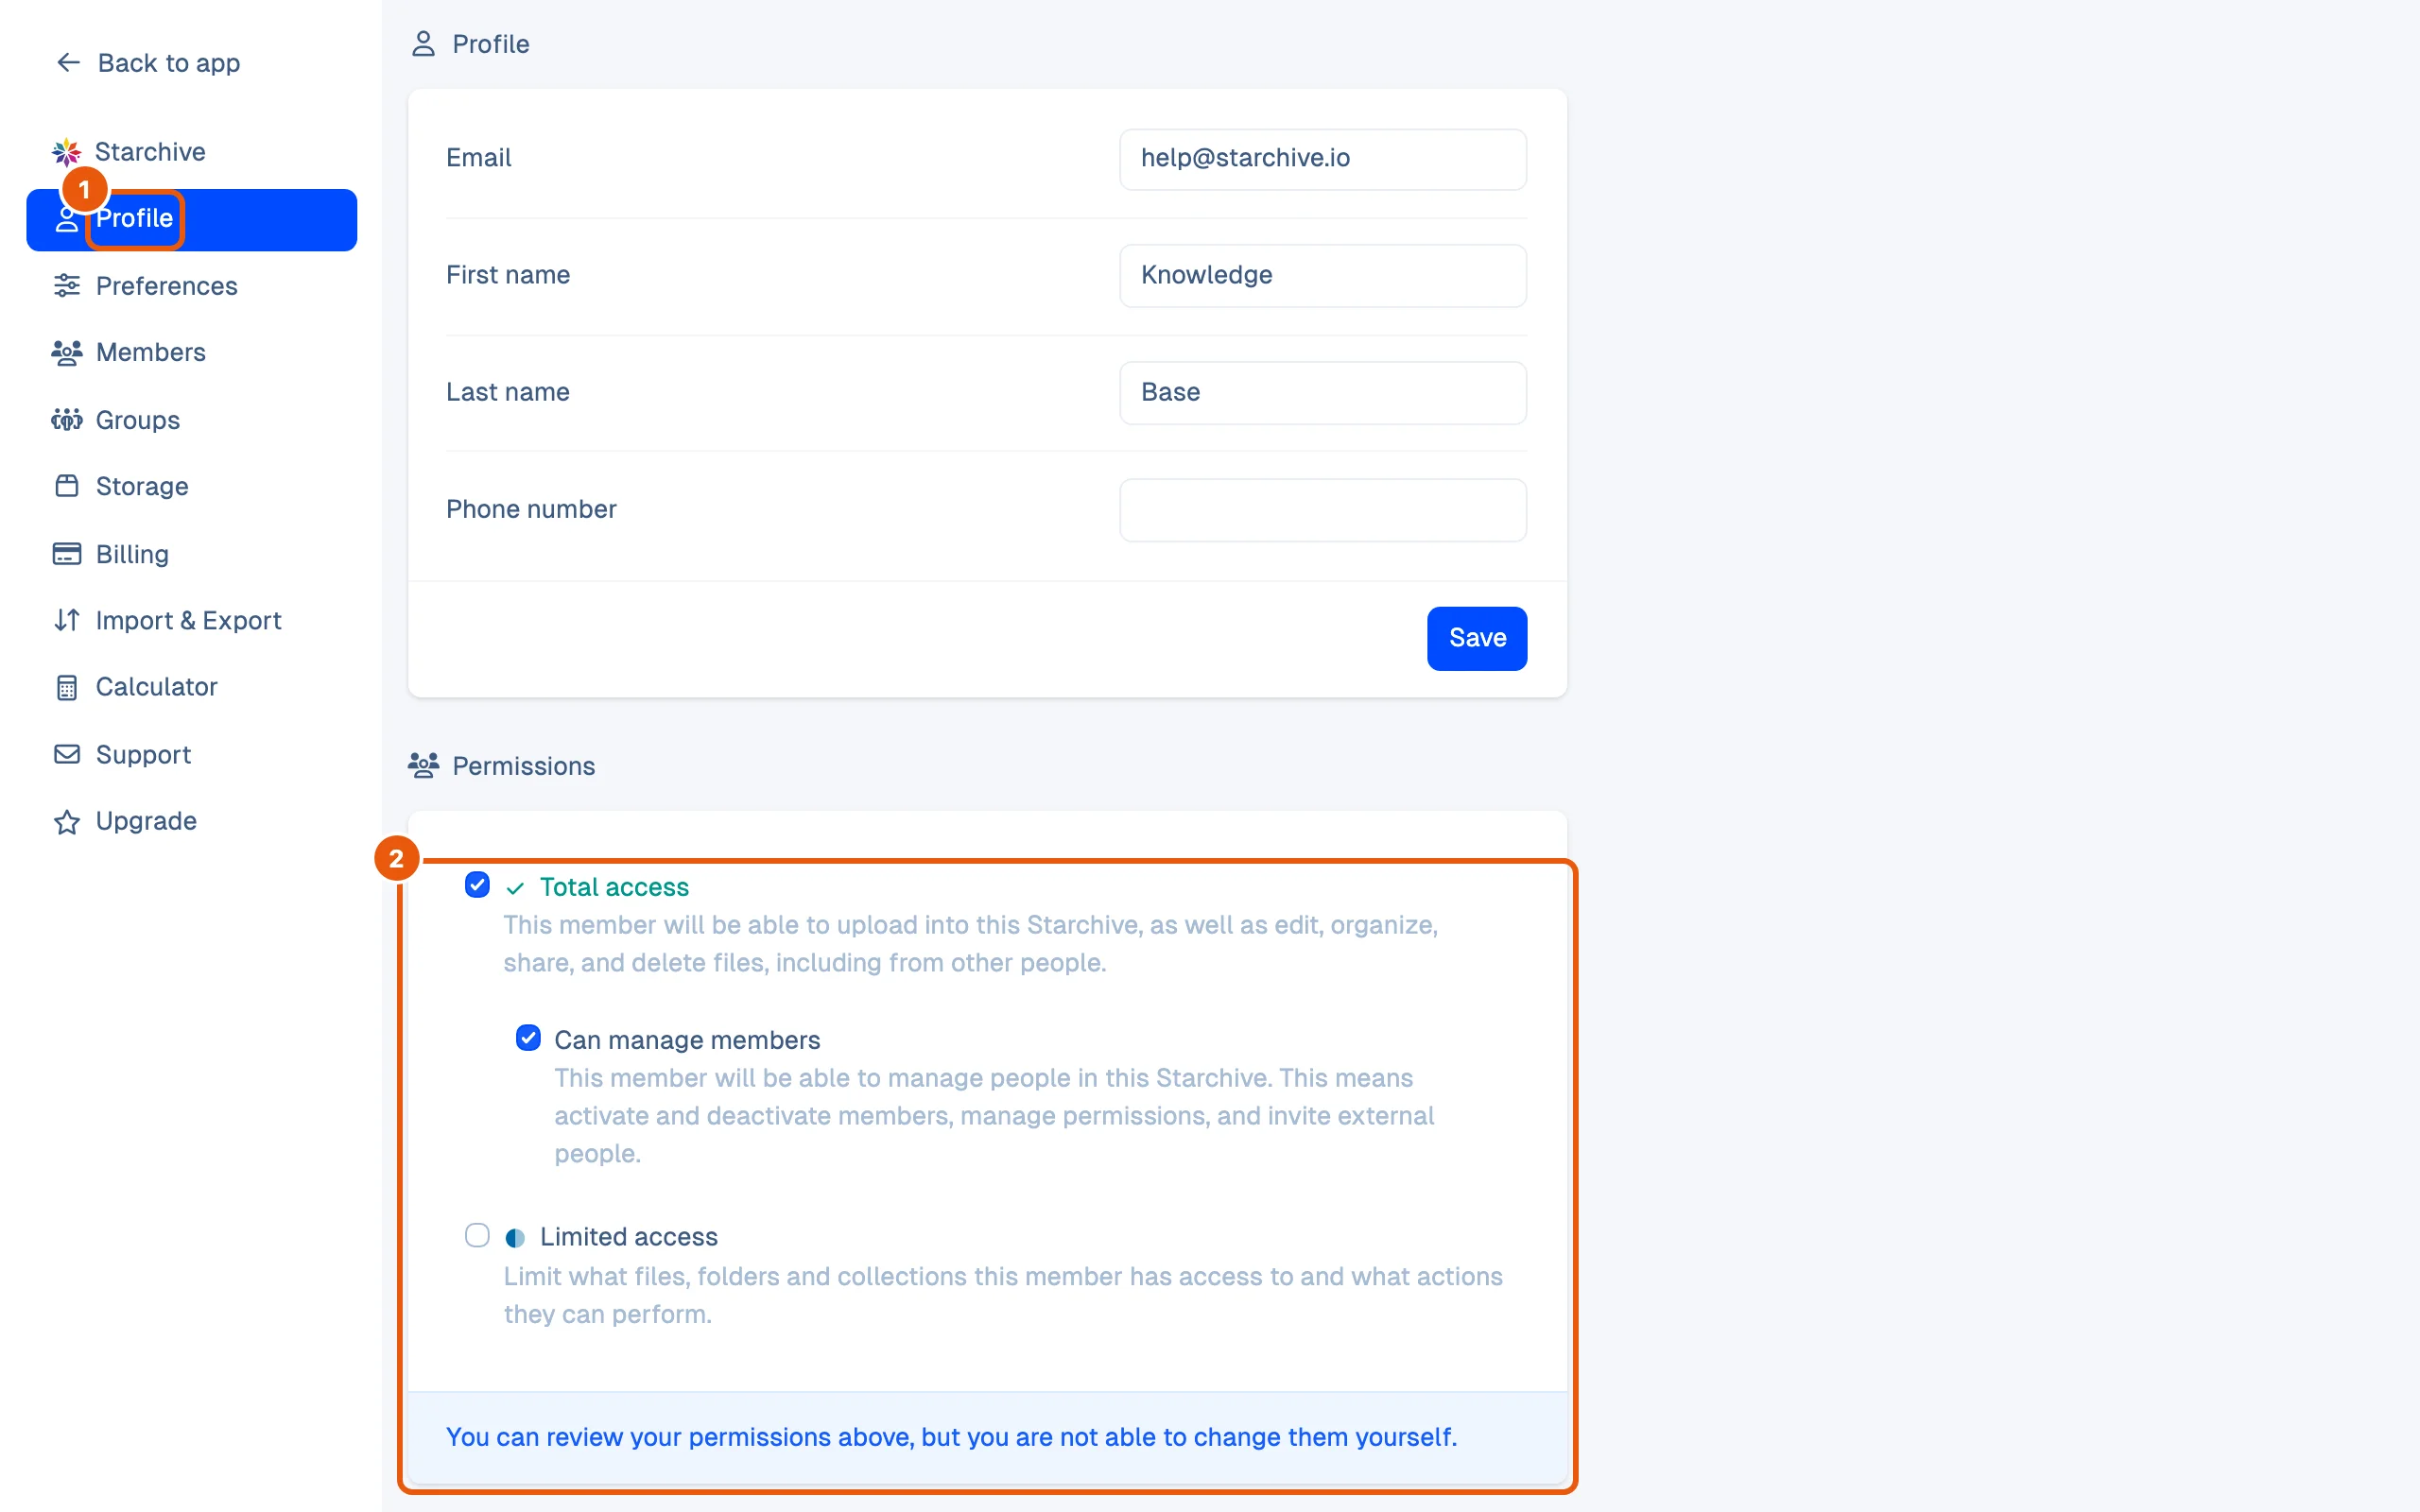The width and height of the screenshot is (2420, 1512).
Task: Click the back arrow icon
Action: click(68, 63)
